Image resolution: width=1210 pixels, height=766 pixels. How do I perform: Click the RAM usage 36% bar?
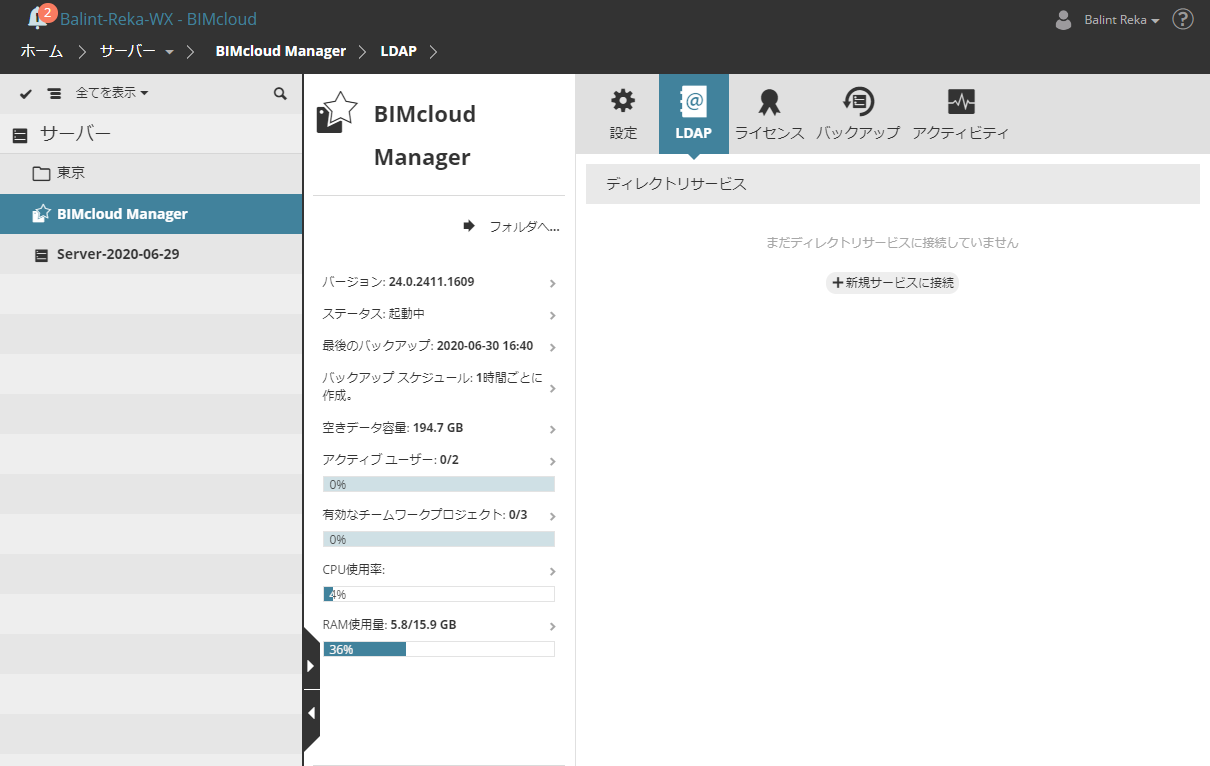click(x=439, y=649)
